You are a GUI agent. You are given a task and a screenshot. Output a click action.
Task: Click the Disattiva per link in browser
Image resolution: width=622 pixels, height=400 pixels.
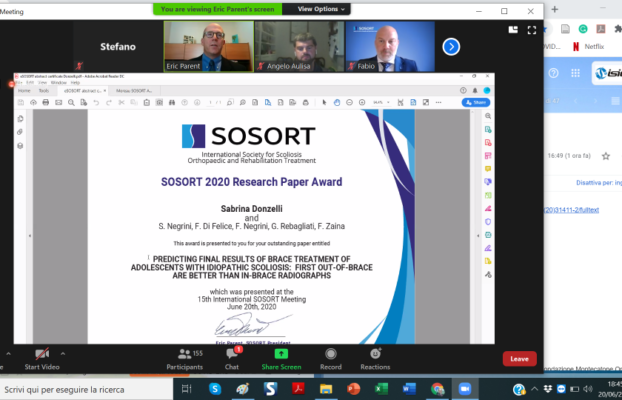599,183
